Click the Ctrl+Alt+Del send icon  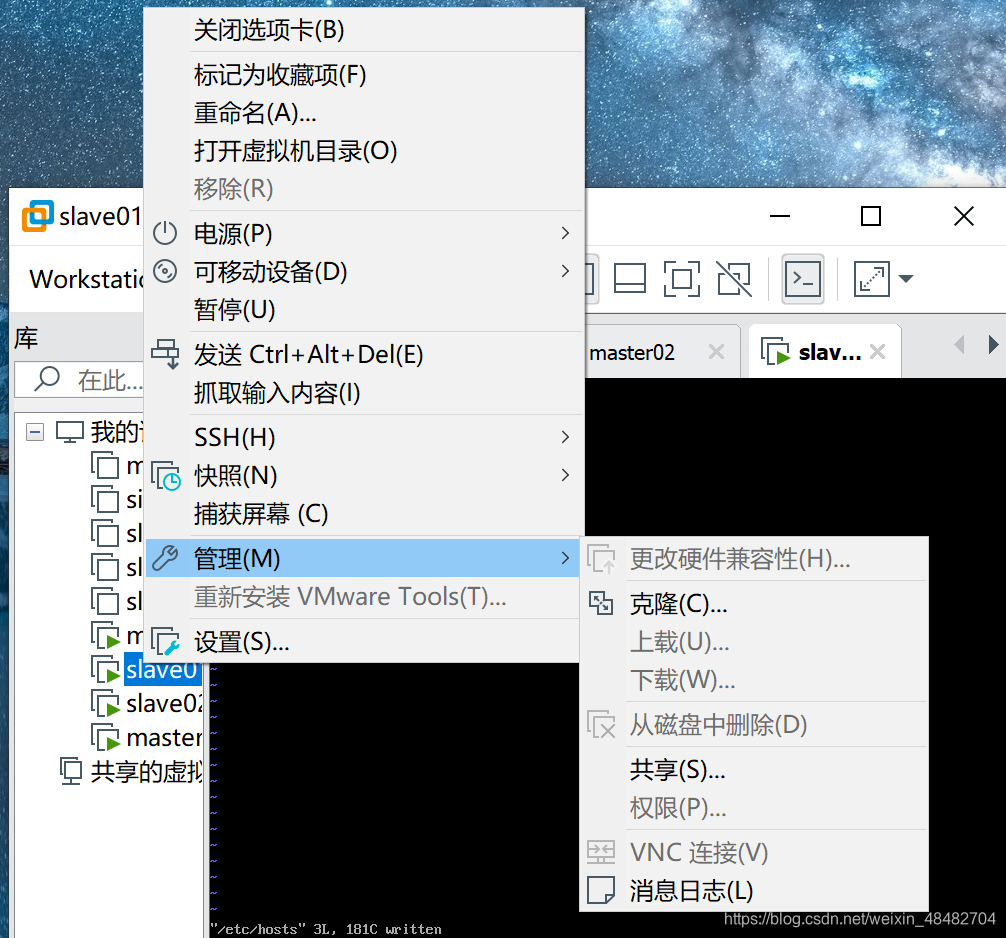[166, 354]
